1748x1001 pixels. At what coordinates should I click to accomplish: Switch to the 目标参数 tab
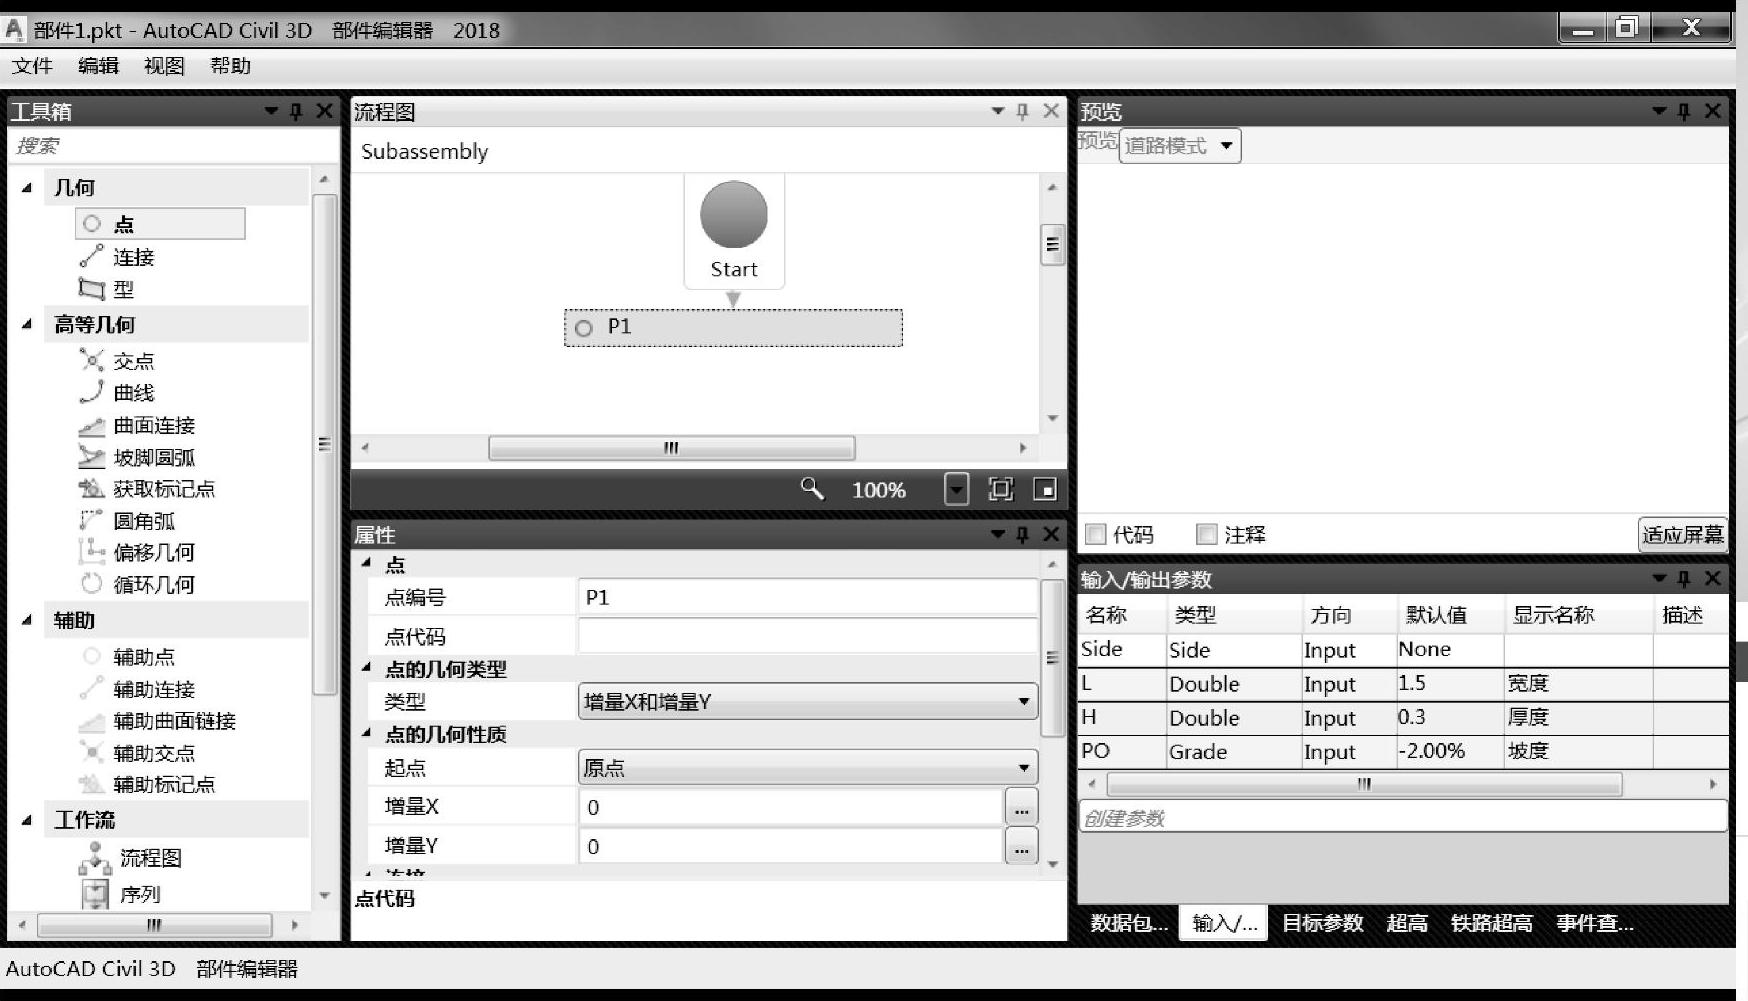(x=1323, y=923)
